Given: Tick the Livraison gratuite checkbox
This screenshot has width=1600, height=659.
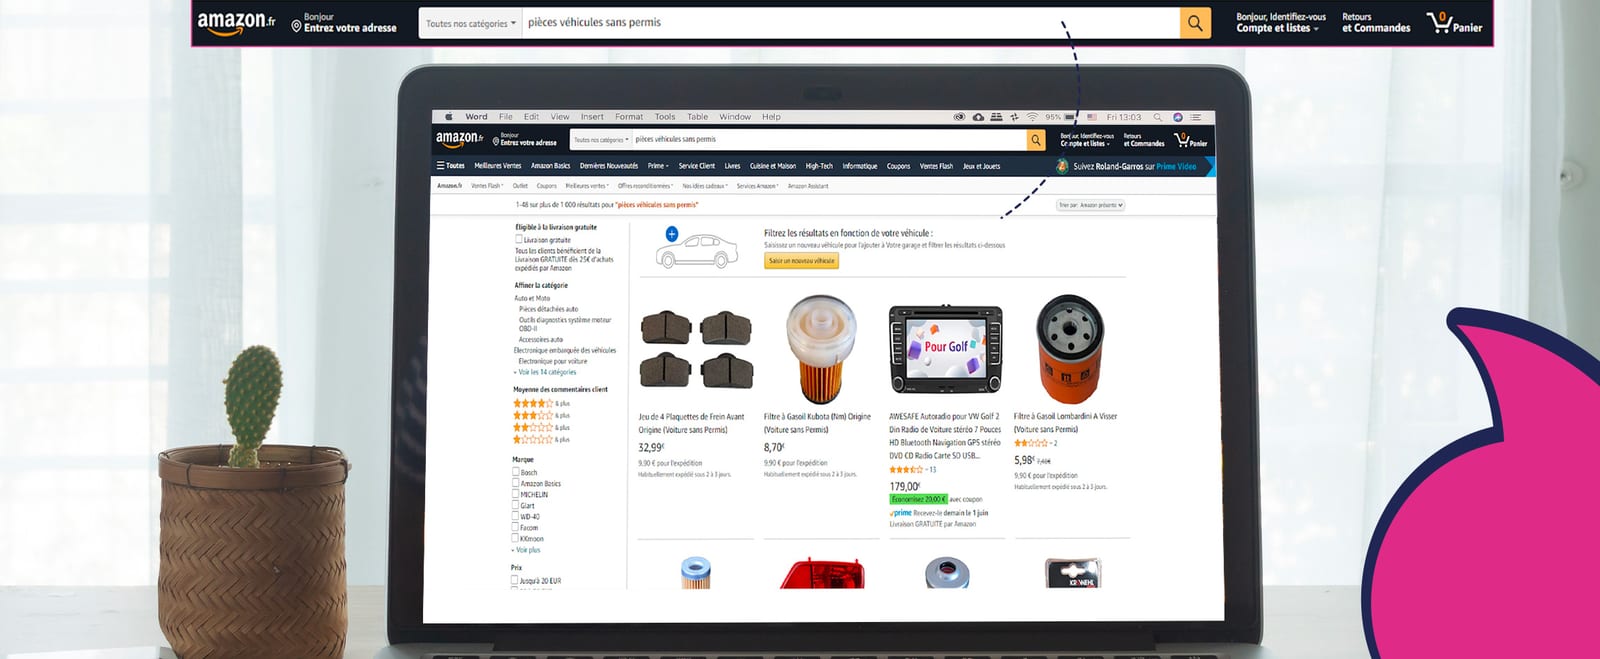Looking at the screenshot, I should [x=519, y=240].
